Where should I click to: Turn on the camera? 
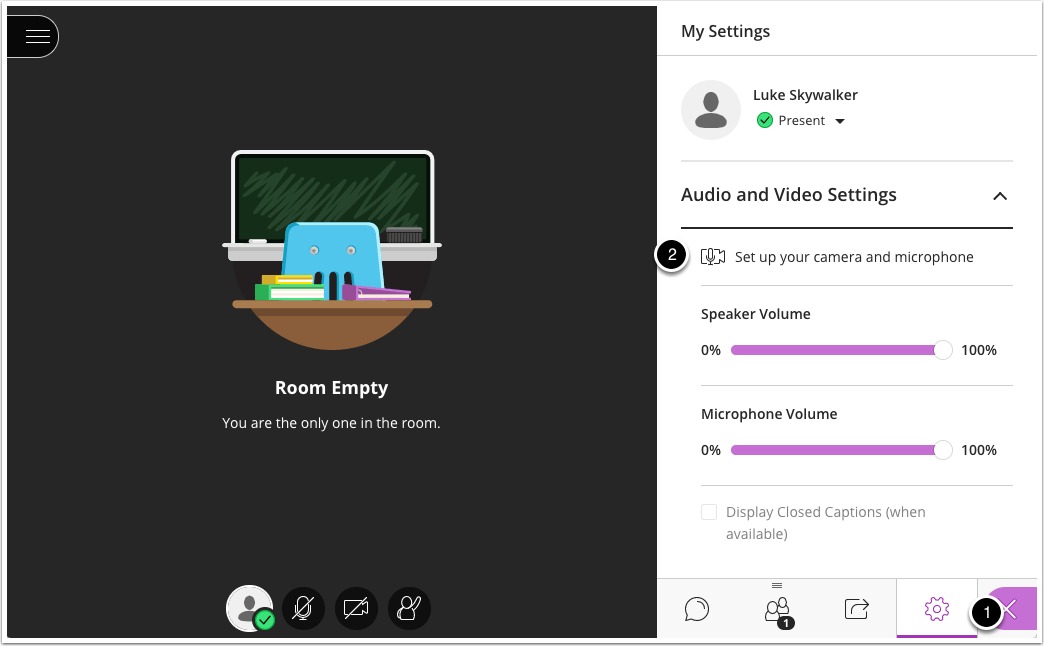pos(356,608)
